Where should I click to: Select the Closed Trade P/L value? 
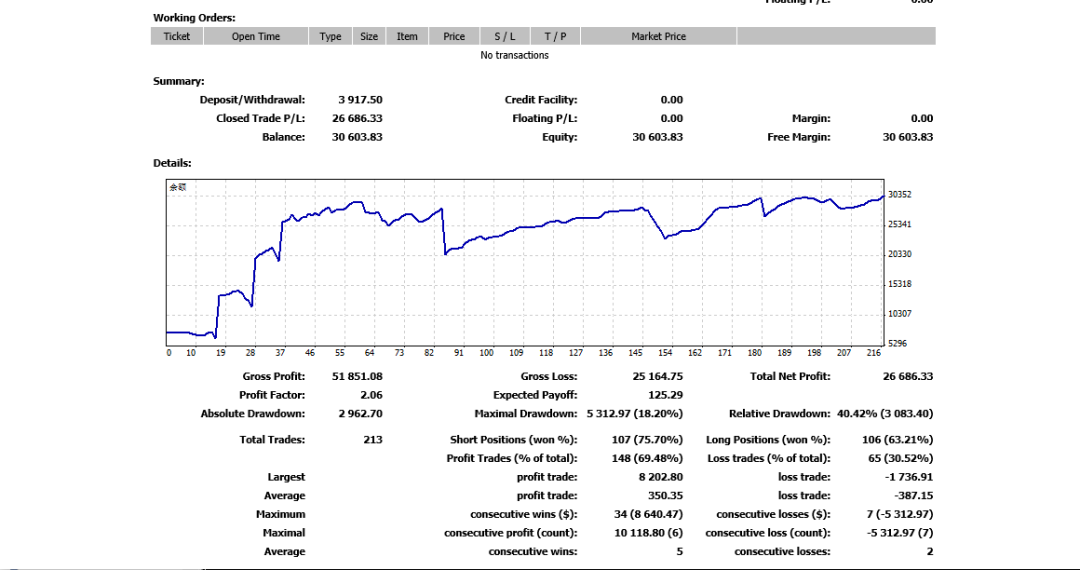tap(357, 118)
